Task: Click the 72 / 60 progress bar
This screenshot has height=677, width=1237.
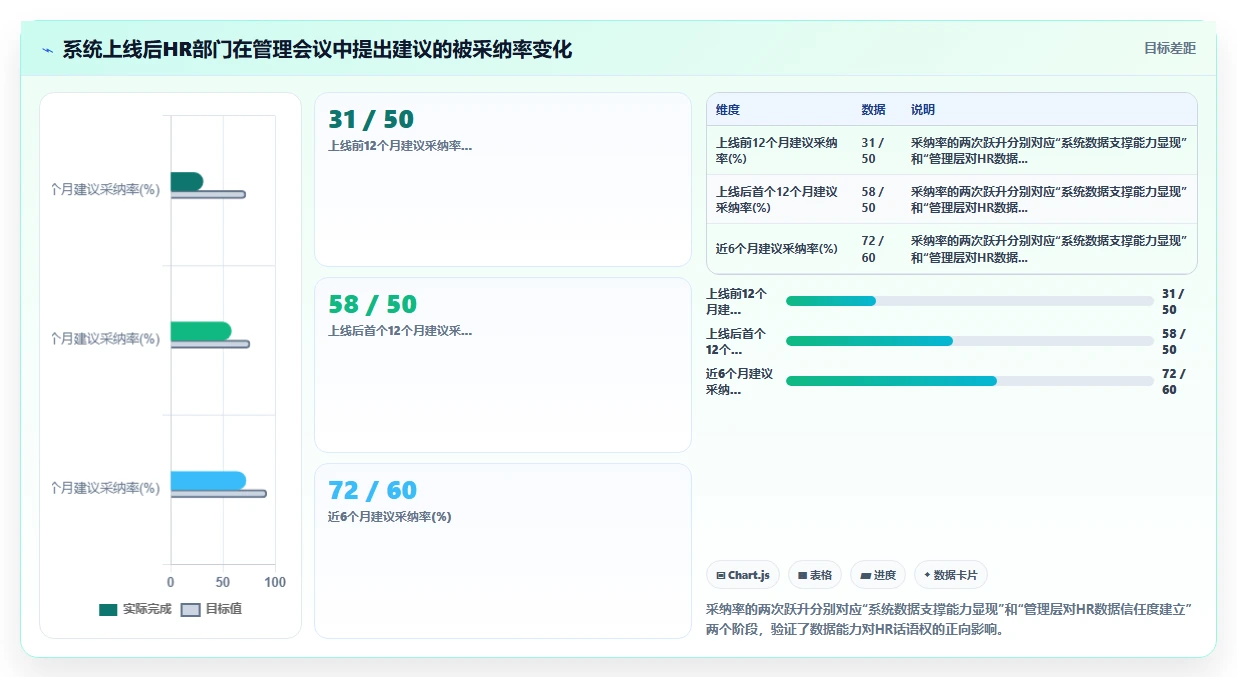Action: [969, 381]
